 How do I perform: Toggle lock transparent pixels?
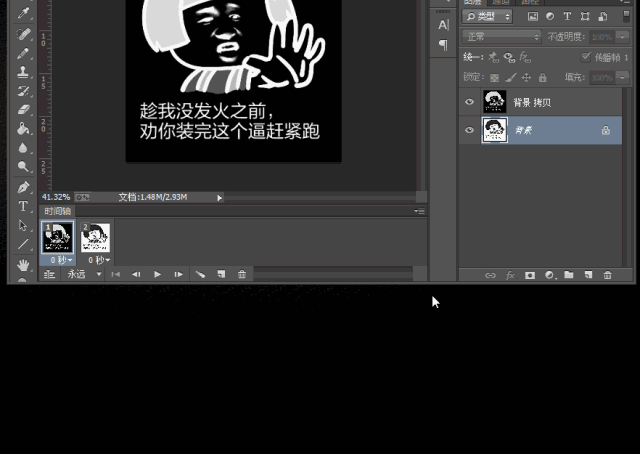[494, 78]
